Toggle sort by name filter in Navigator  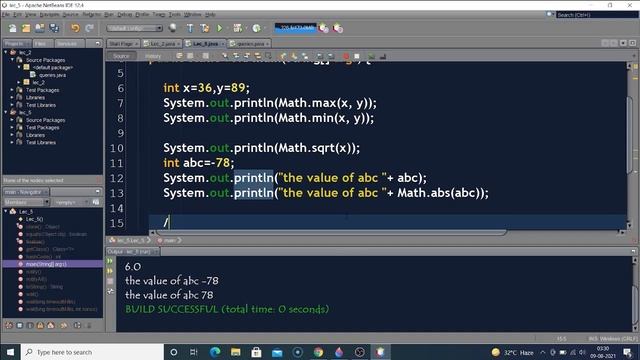coord(77,325)
